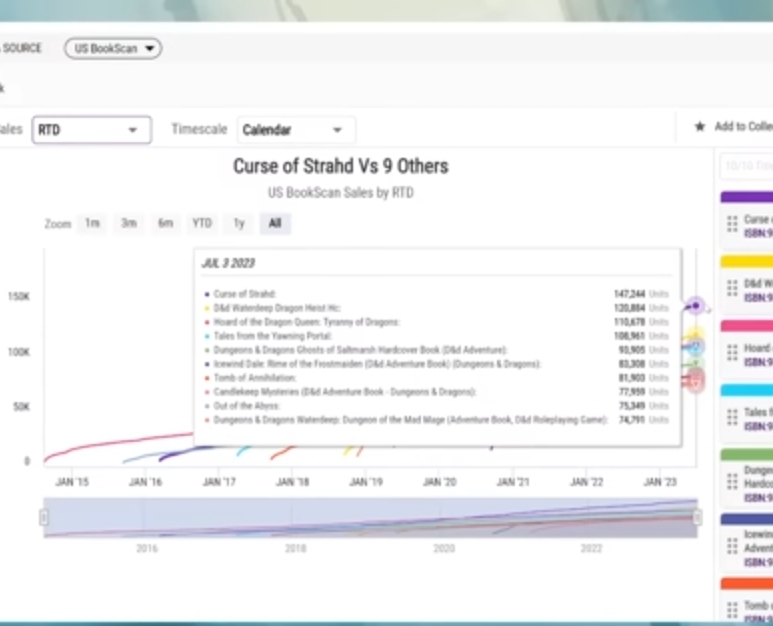Click drag handle of Tomb card

pyautogui.click(x=732, y=610)
